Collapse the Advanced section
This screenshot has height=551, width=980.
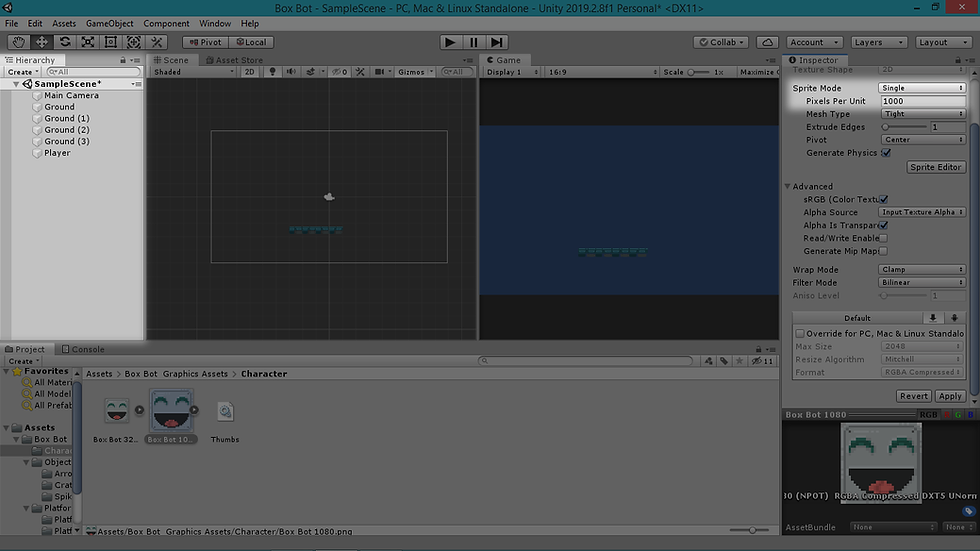point(788,186)
